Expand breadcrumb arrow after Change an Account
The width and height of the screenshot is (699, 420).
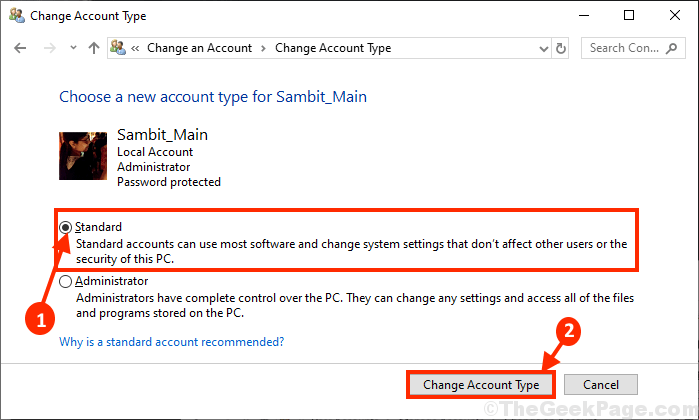click(263, 48)
